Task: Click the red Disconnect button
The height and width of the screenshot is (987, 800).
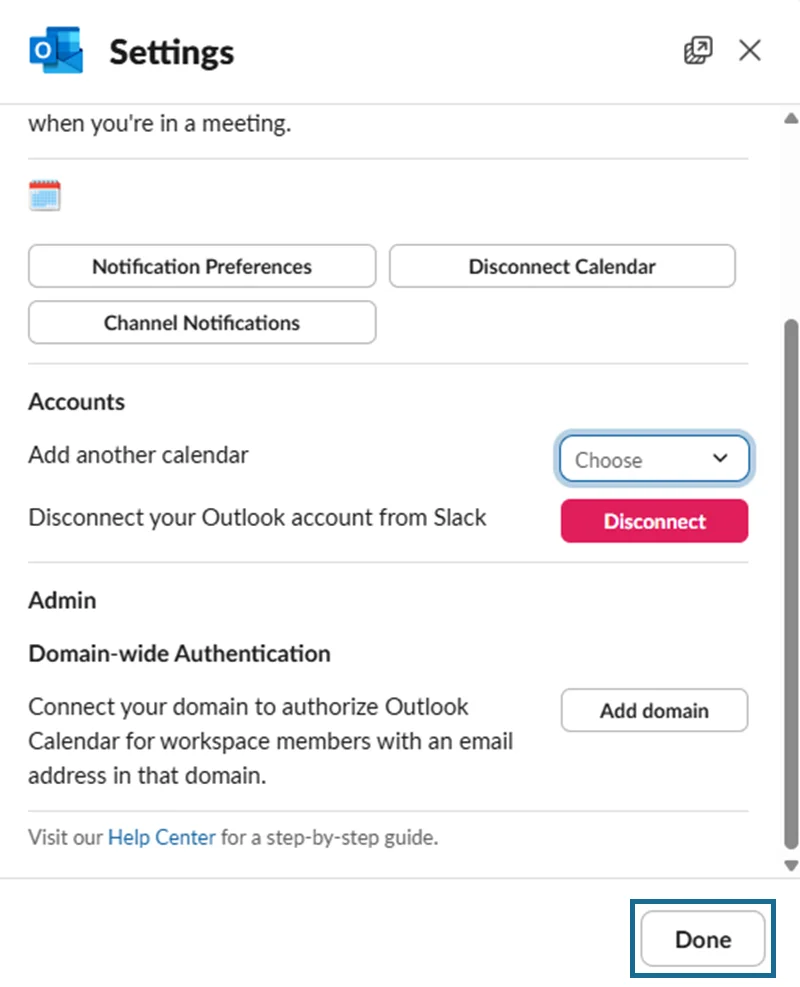Action: tap(654, 521)
